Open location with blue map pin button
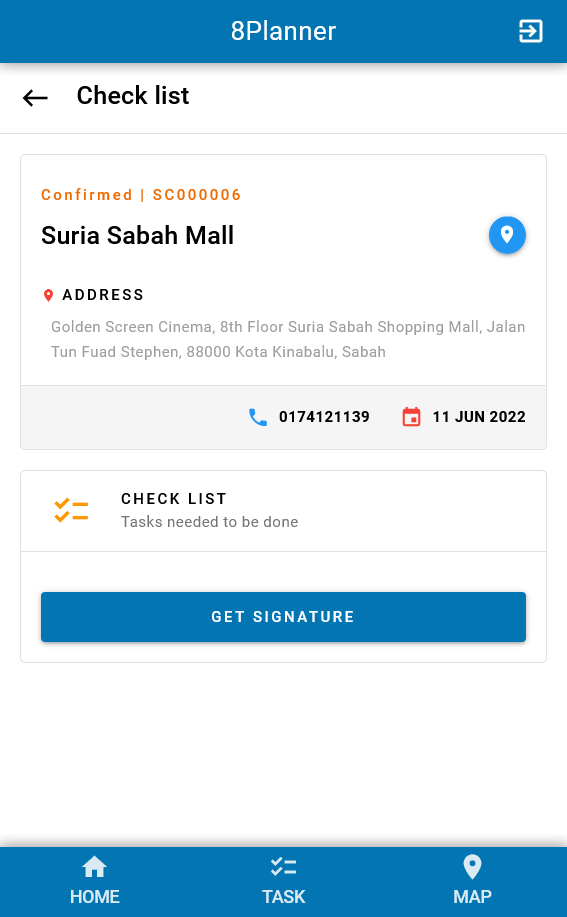This screenshot has width=567, height=917. tap(507, 235)
